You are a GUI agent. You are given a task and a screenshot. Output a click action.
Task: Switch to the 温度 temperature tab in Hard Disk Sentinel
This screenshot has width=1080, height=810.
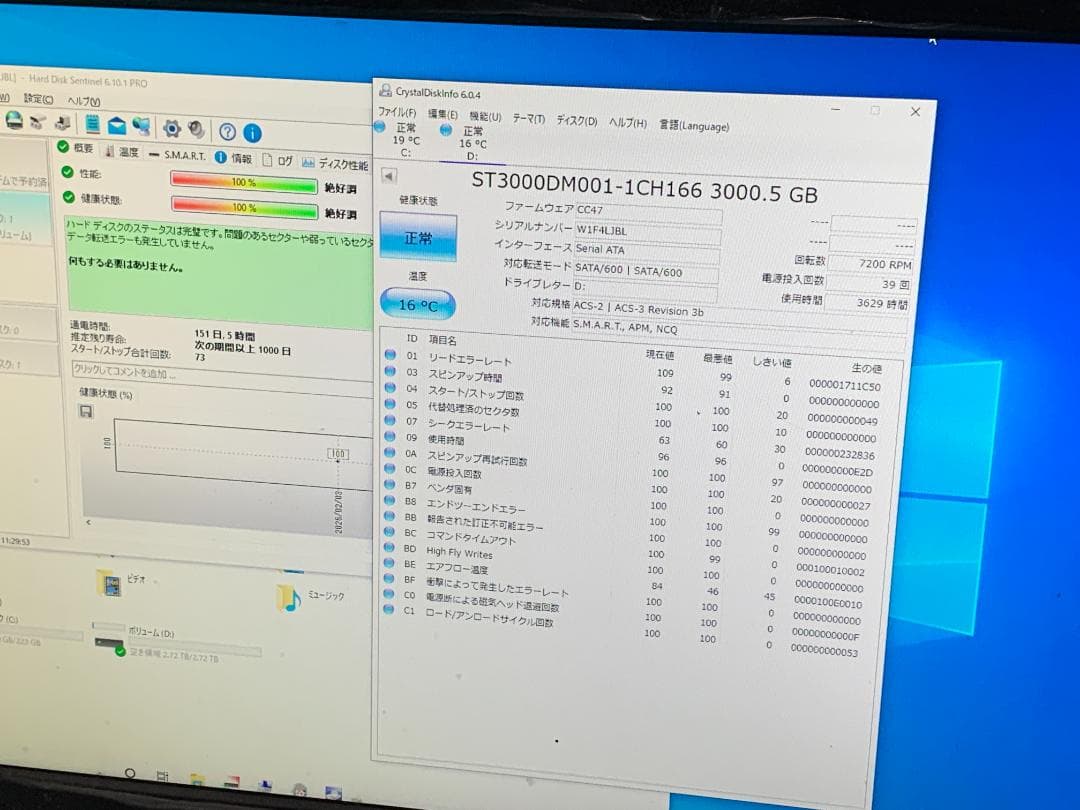[x=121, y=151]
